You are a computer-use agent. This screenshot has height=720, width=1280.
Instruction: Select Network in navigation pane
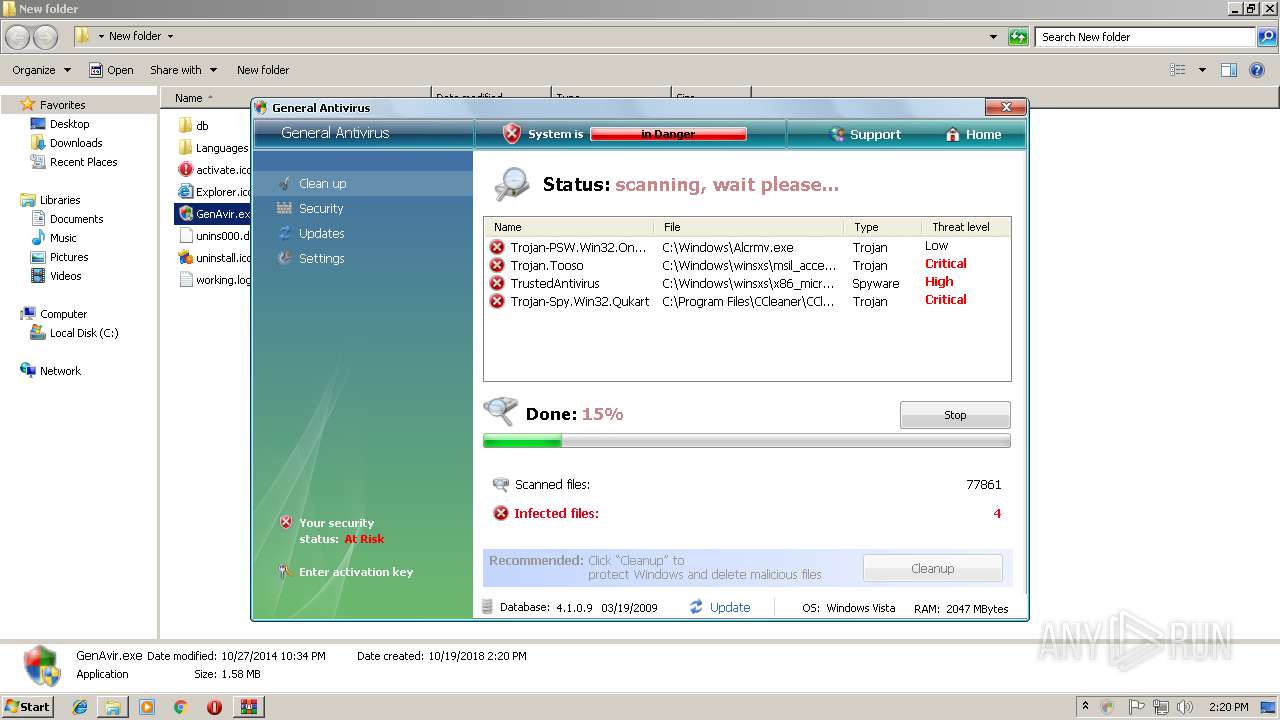coord(60,371)
